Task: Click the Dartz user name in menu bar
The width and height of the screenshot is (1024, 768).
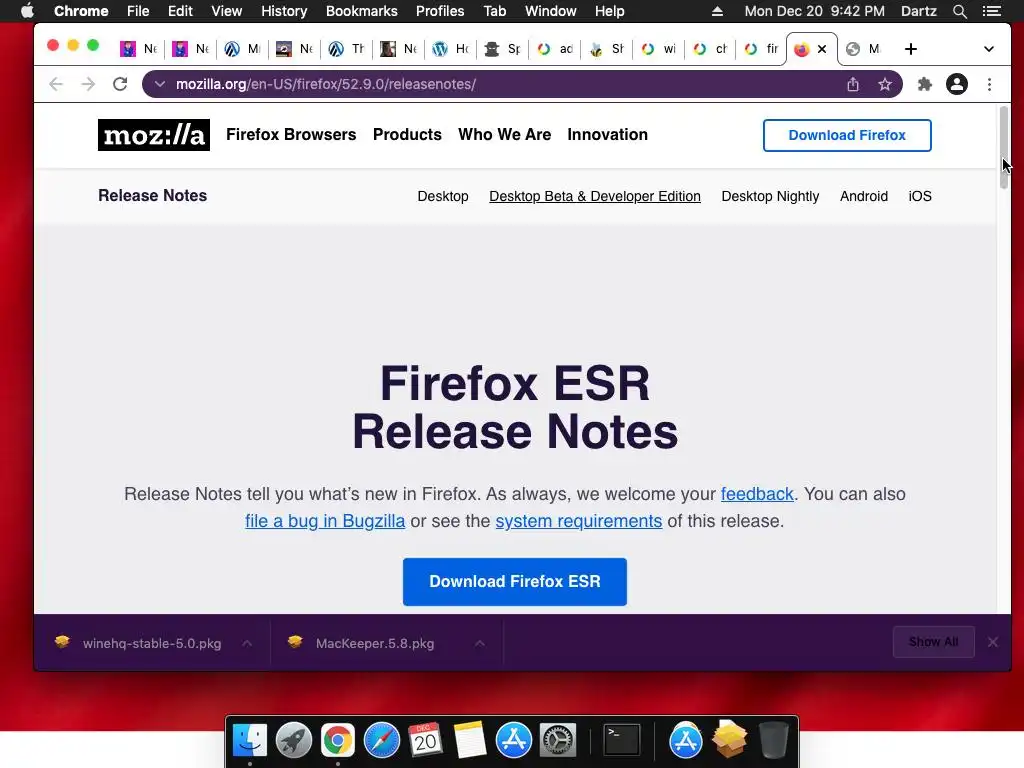Action: (918, 11)
